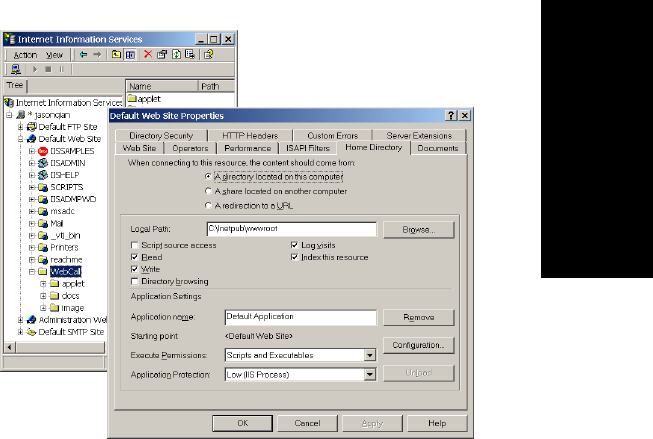Screen dimensions: 653x439
Task: Open the View menu
Action: (x=55, y=55)
